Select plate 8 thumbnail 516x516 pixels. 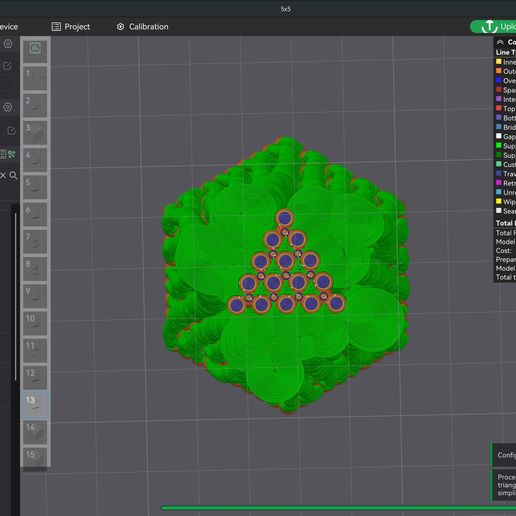[x=35, y=269]
